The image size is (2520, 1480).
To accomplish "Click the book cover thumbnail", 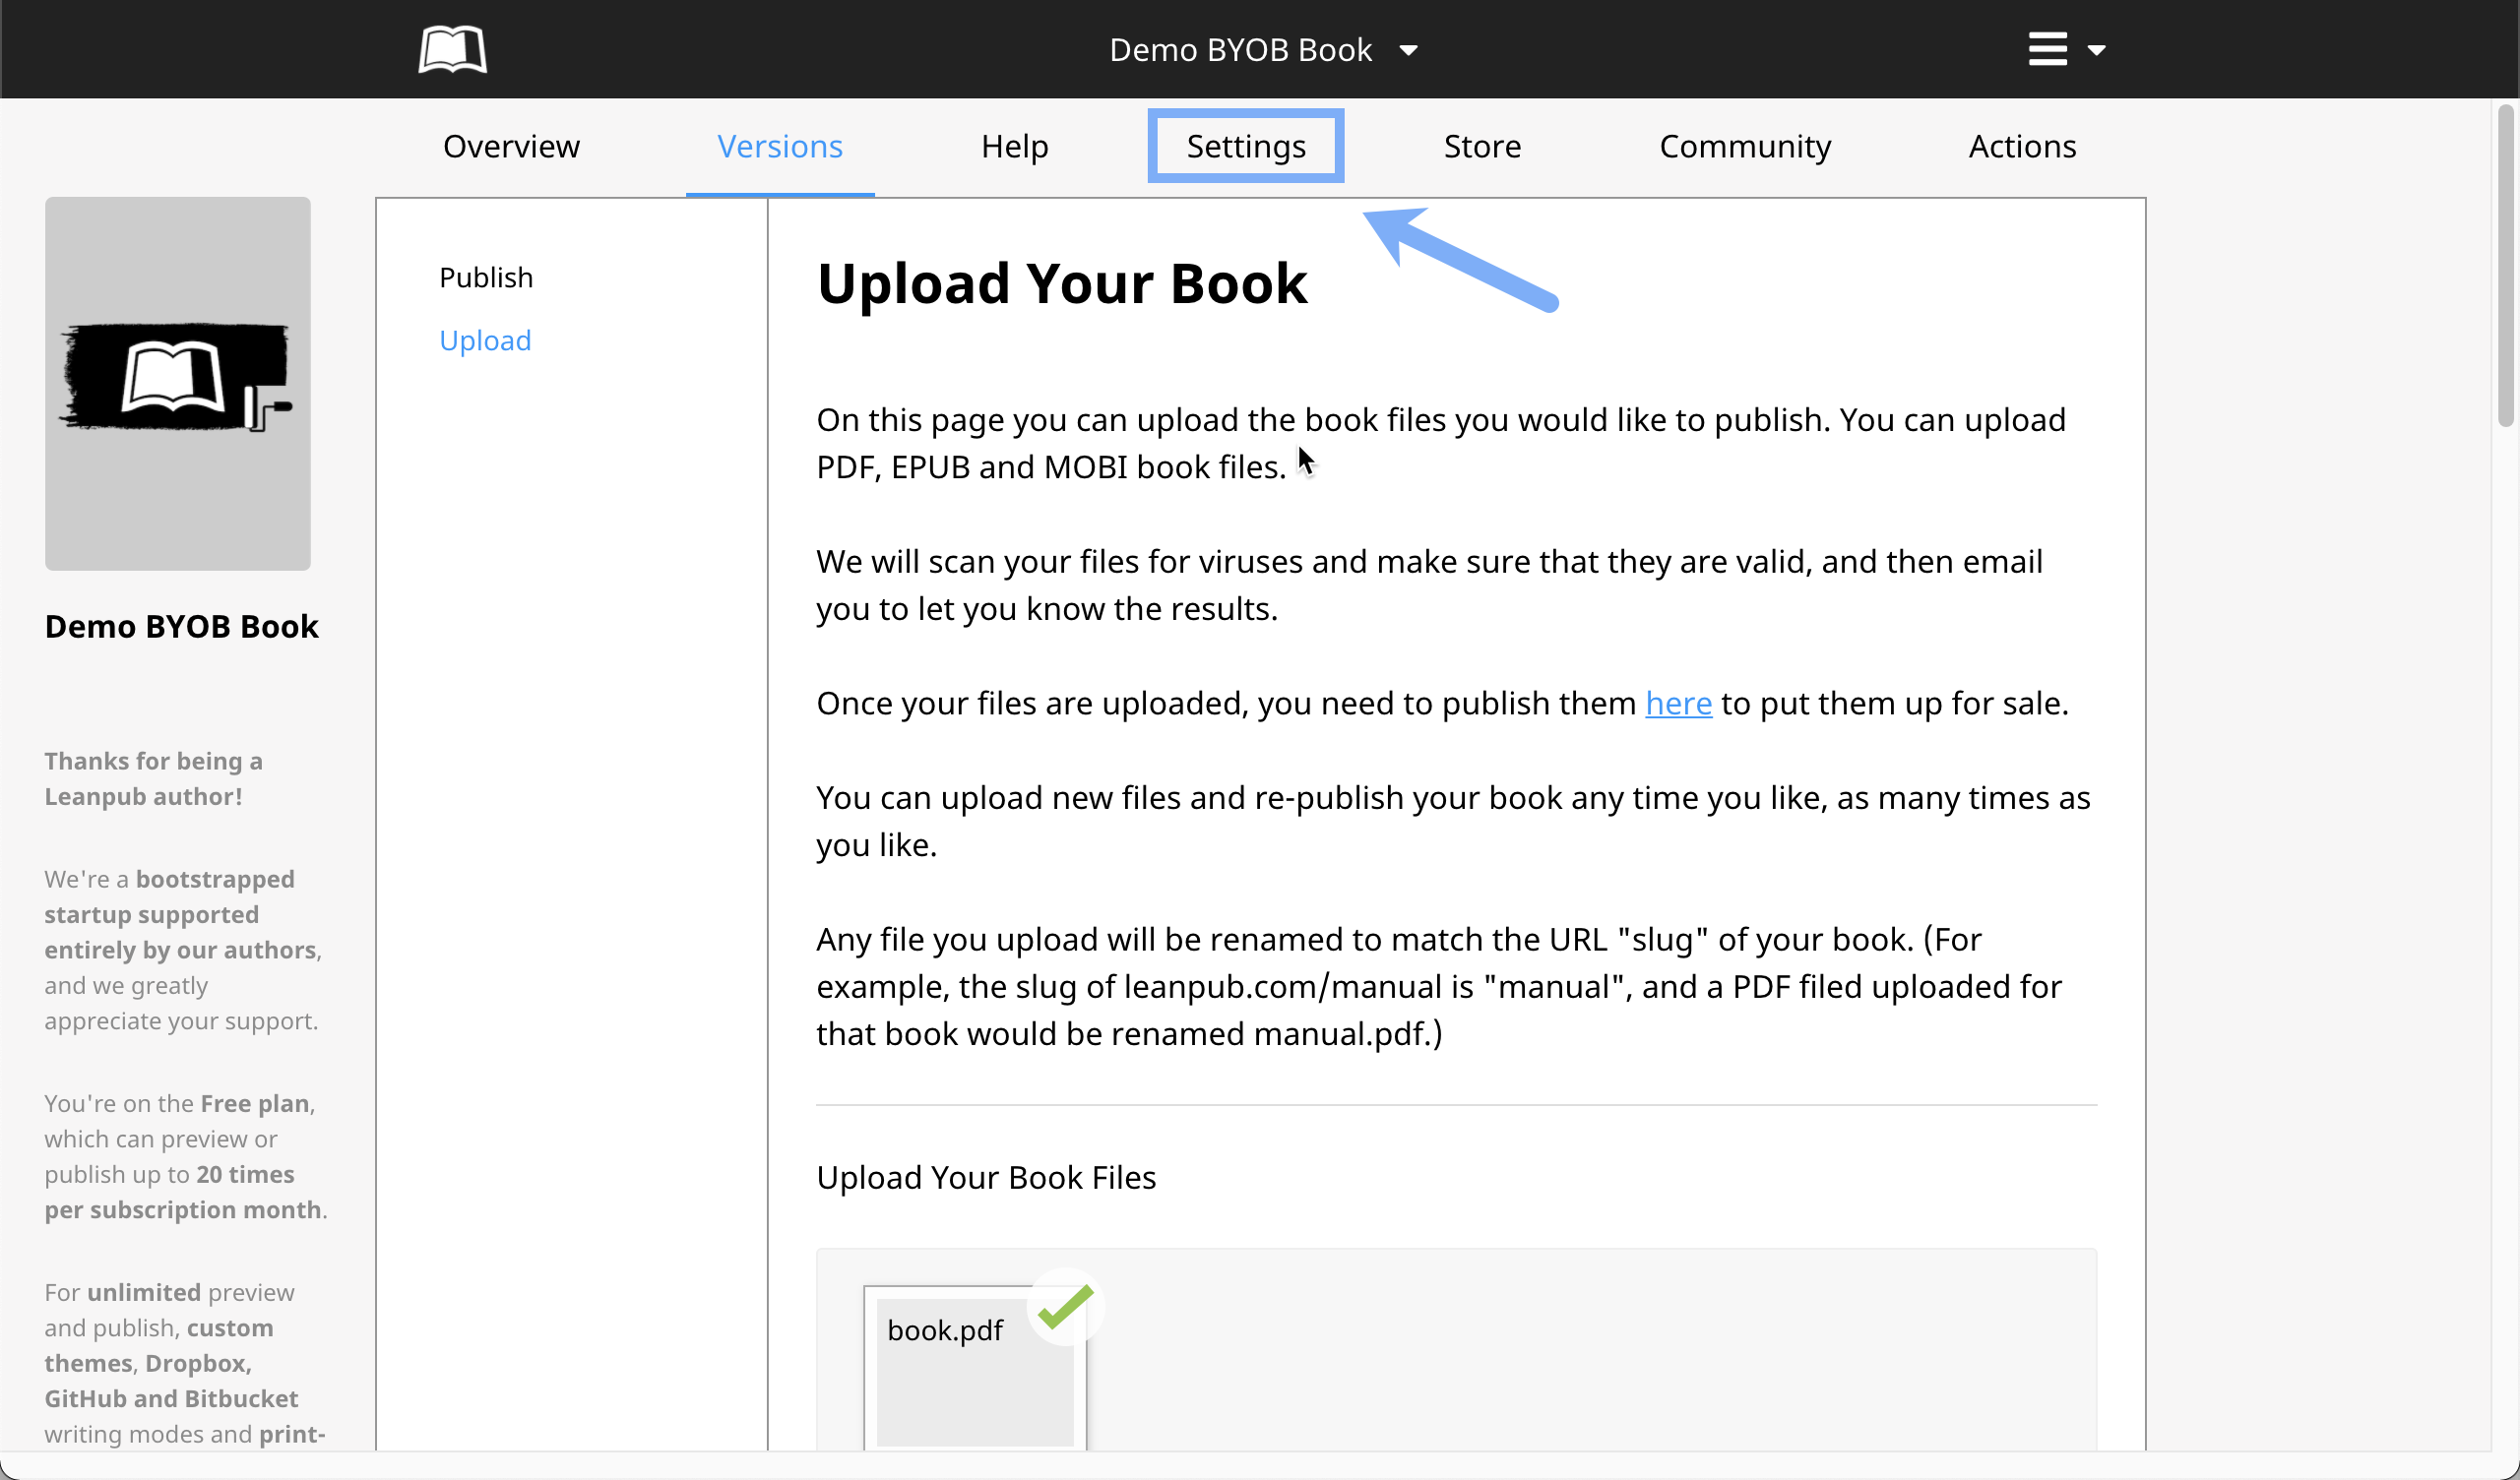I will coord(178,383).
